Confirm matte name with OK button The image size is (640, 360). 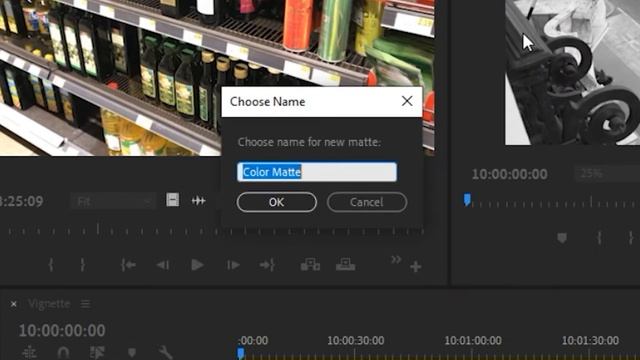[276, 202]
